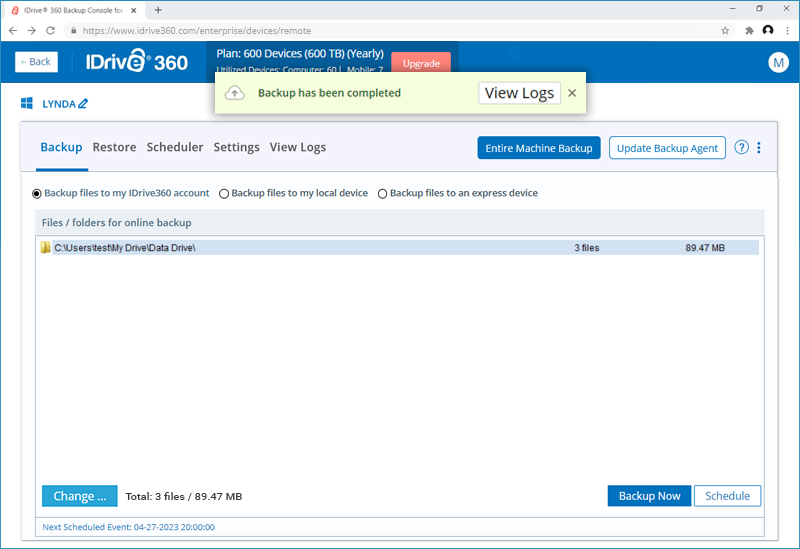Click 'Total: 3 files / 89.47 MB' text
This screenshot has height=549, width=800.
pyautogui.click(x=184, y=496)
